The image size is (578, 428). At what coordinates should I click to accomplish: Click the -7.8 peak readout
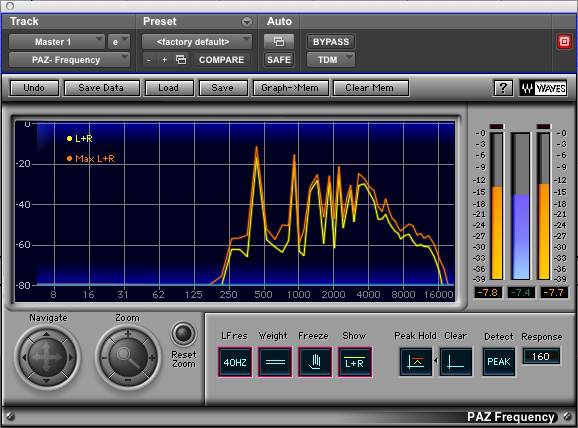point(487,293)
